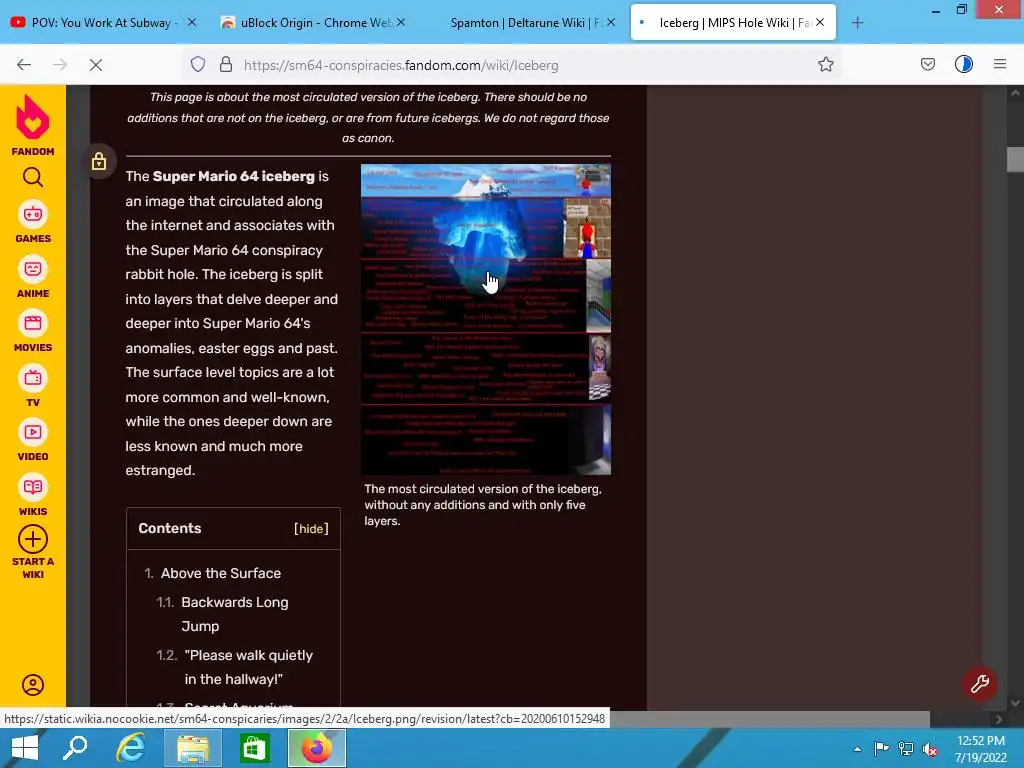The height and width of the screenshot is (768, 1024).
Task: Open the user profile icon in sidebar
Action: pos(33,684)
